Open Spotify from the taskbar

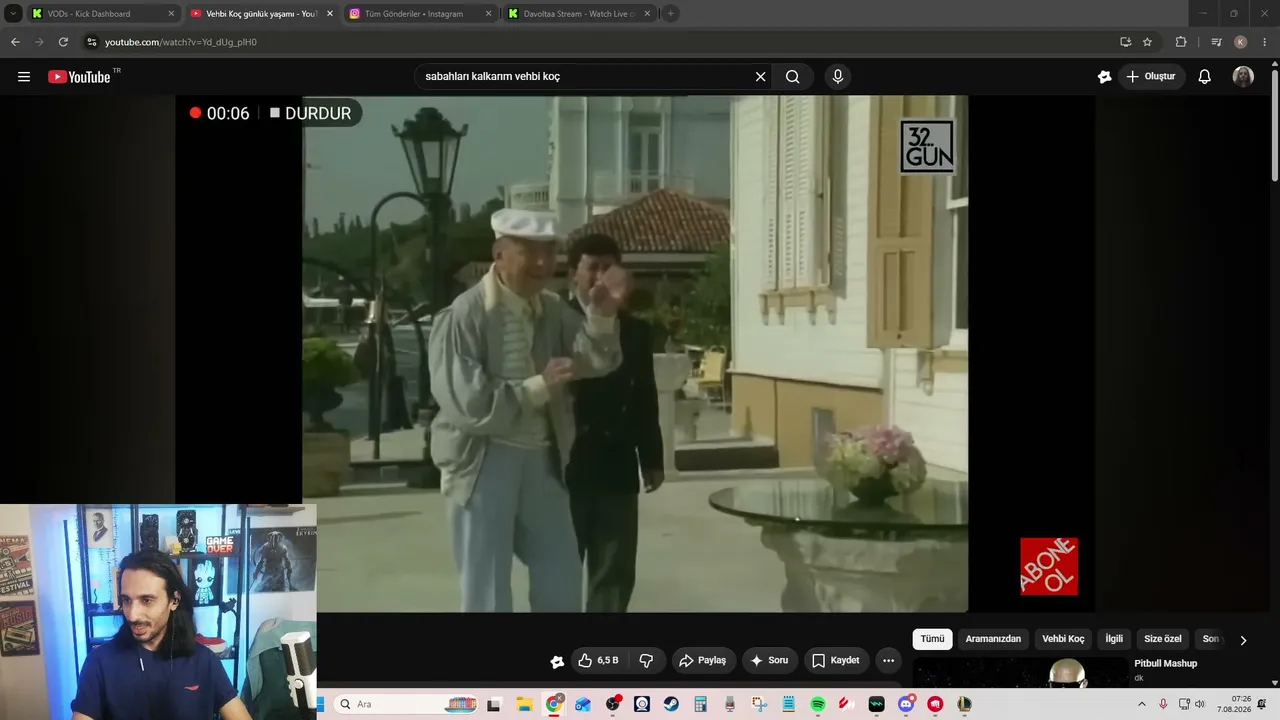[x=817, y=704]
